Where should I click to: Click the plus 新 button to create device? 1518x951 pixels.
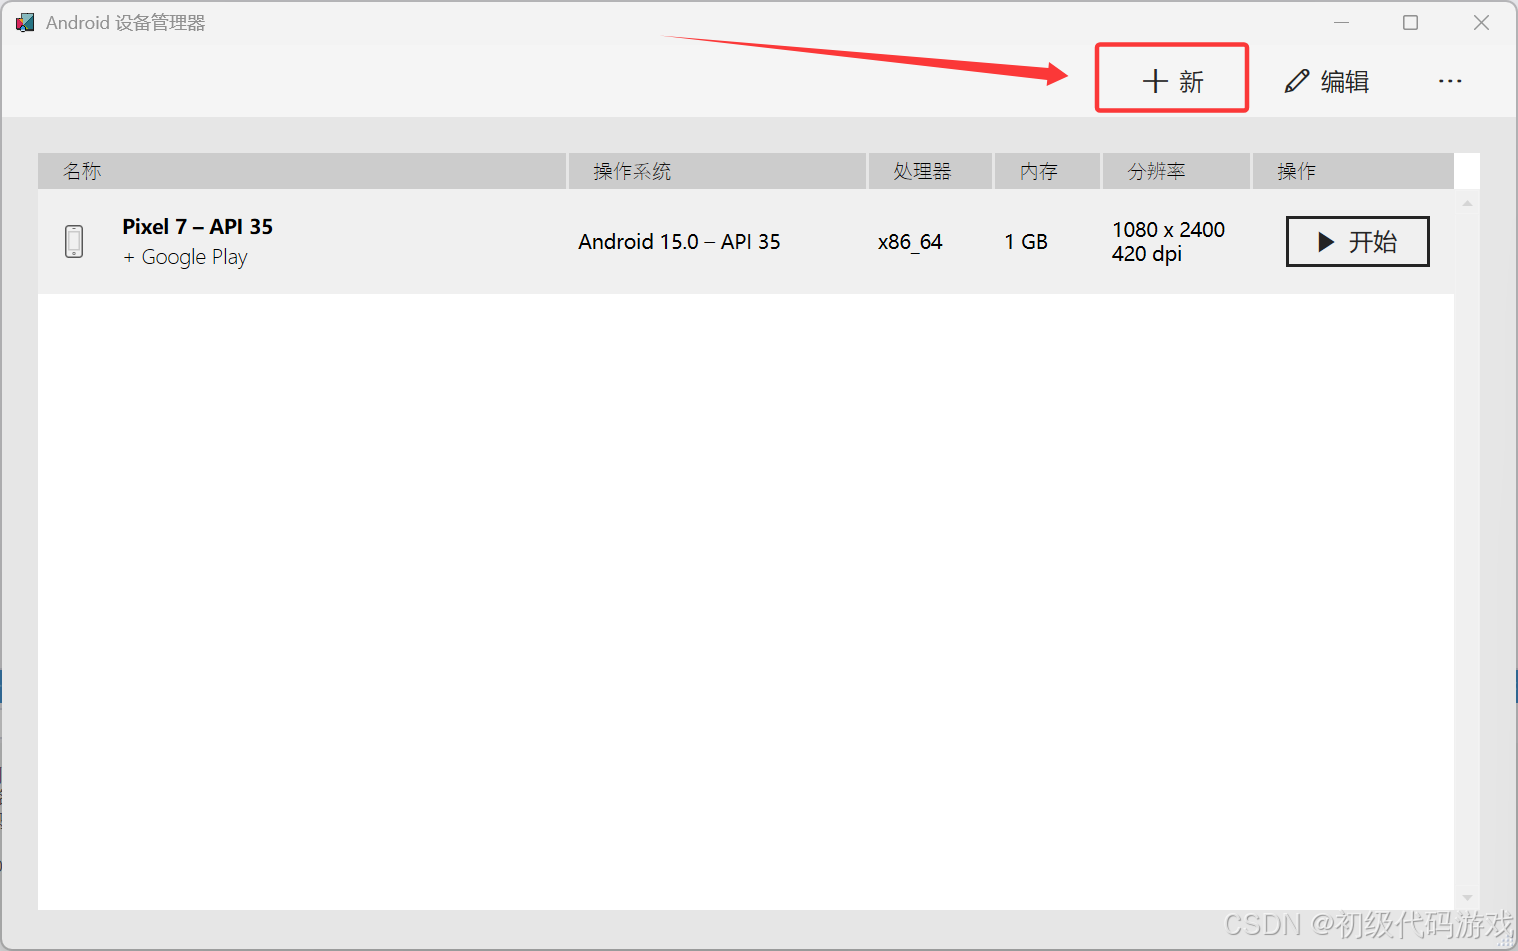[1172, 81]
